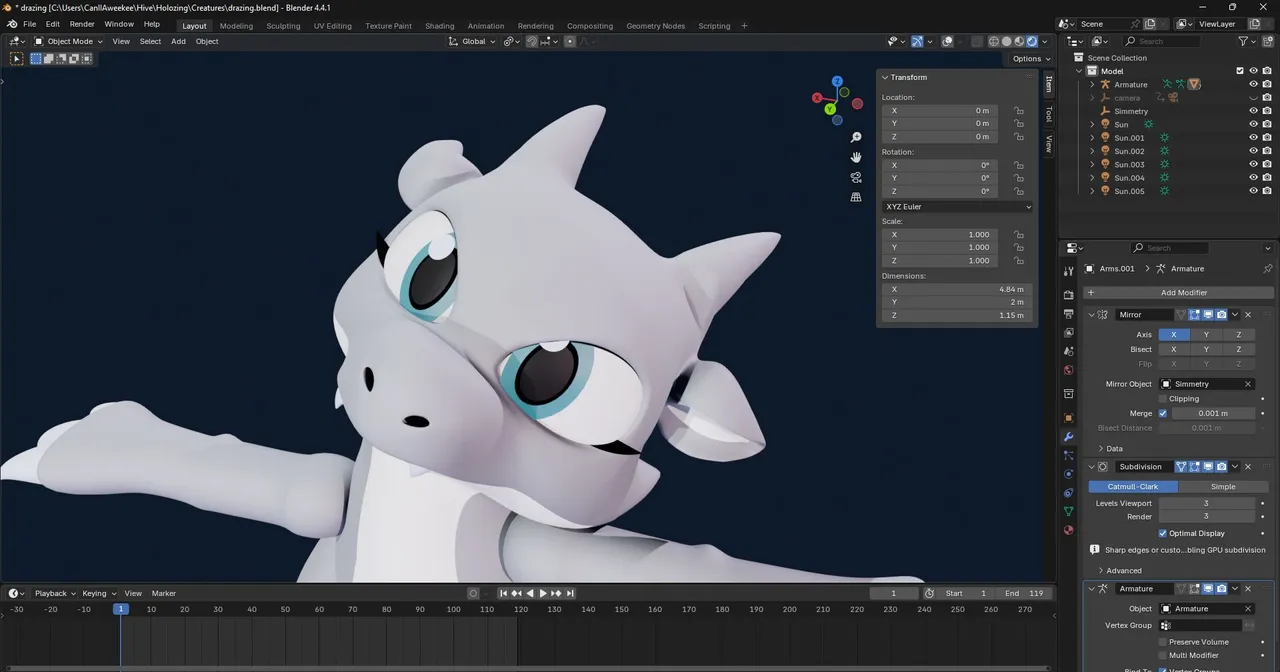1280x672 pixels.
Task: Open Output properties tab icon
Action: click(1068, 314)
